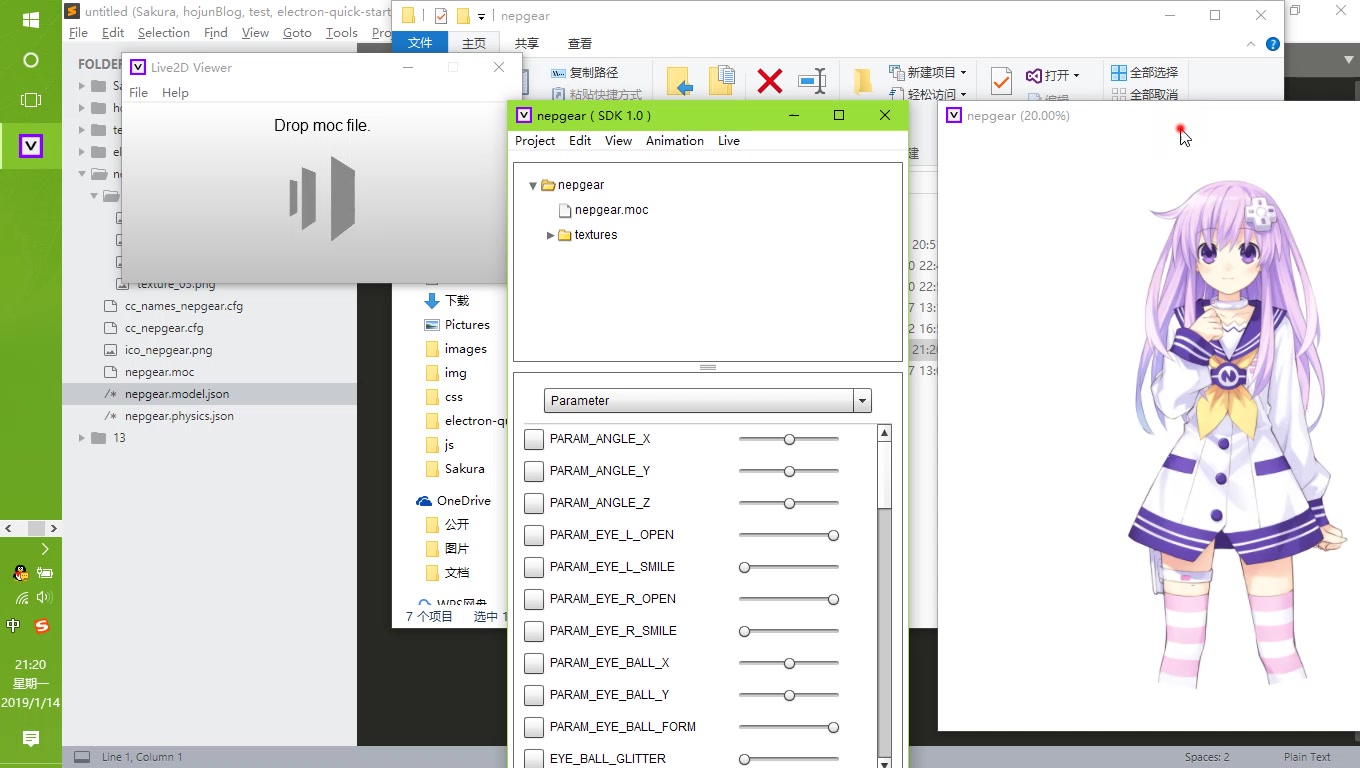Open the Windows Start button
Viewport: 1360px width, 768px height.
(30, 20)
